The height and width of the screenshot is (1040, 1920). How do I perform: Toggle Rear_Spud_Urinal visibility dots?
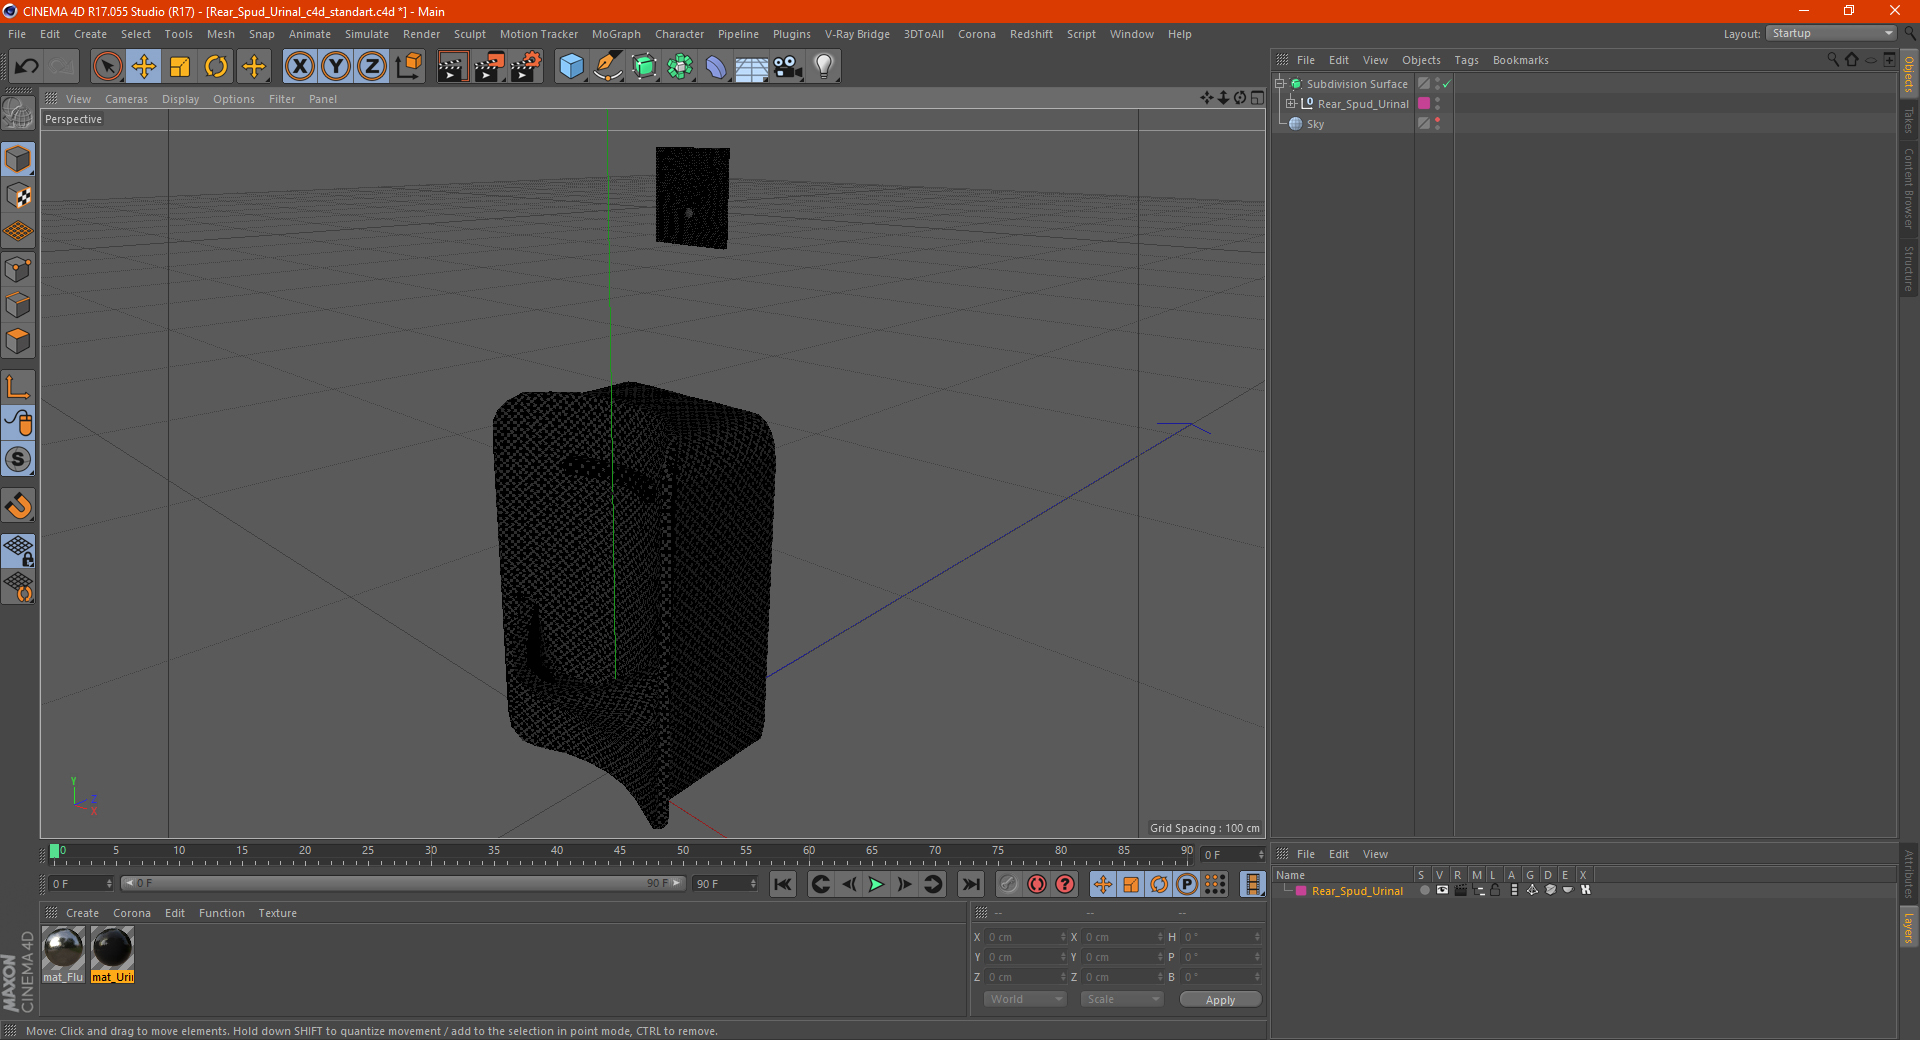[x=1437, y=103]
